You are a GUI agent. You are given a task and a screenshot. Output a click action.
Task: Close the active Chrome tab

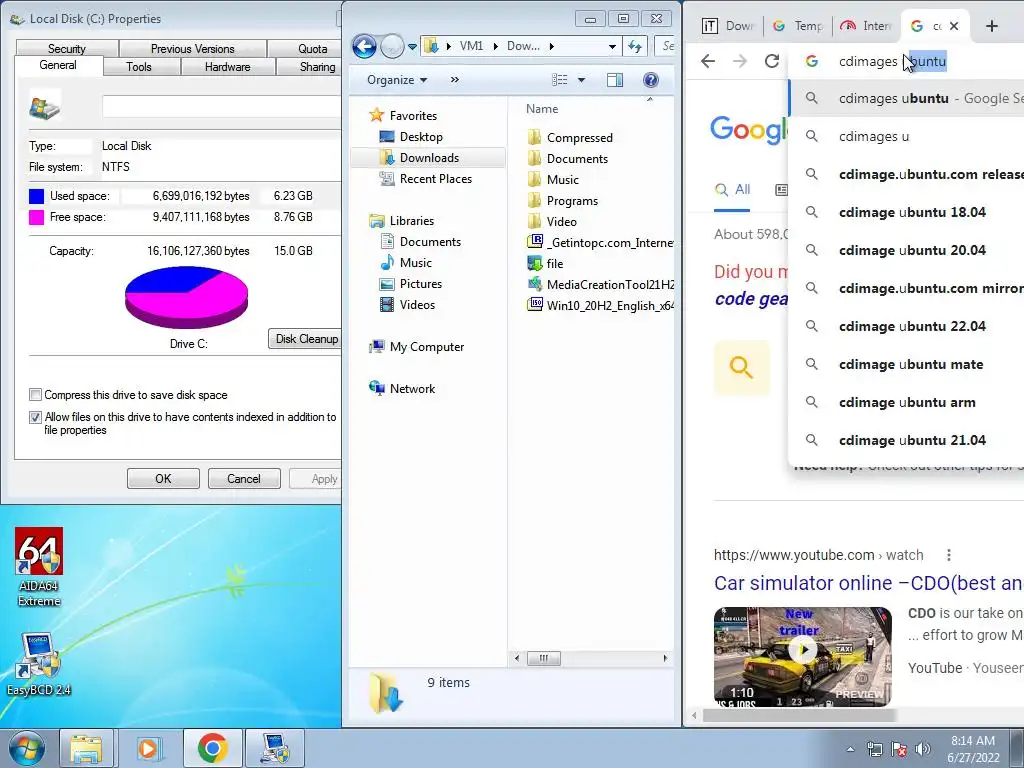(954, 26)
